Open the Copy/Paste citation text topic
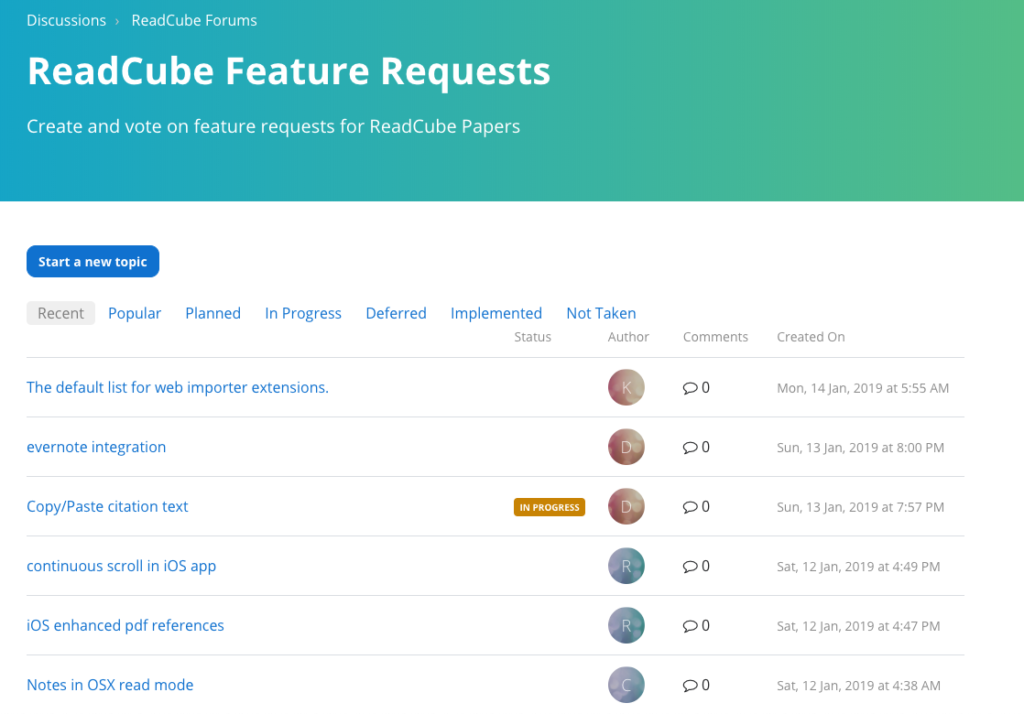The image size is (1024, 714). tap(107, 506)
